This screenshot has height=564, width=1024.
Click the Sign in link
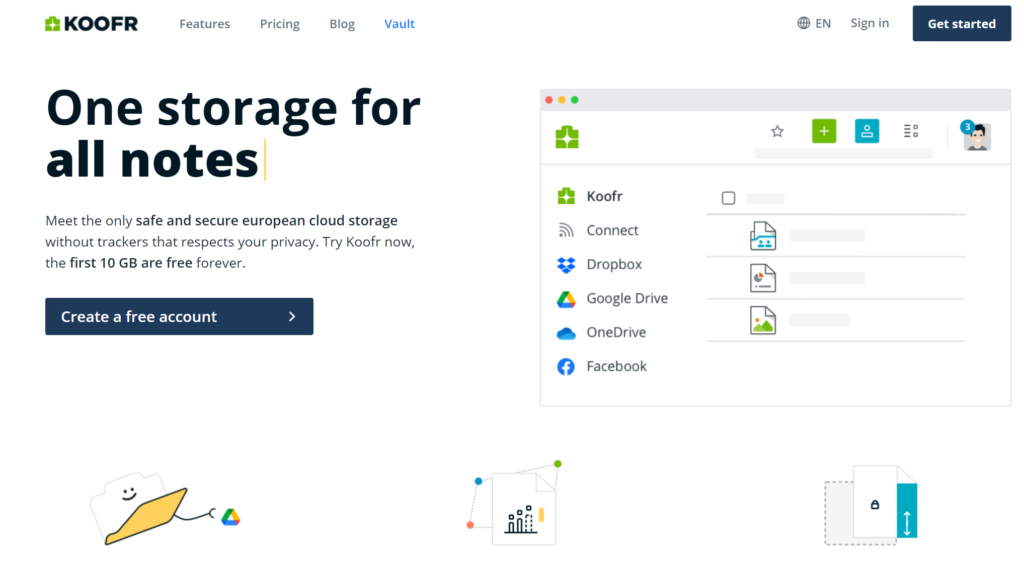[x=869, y=24]
